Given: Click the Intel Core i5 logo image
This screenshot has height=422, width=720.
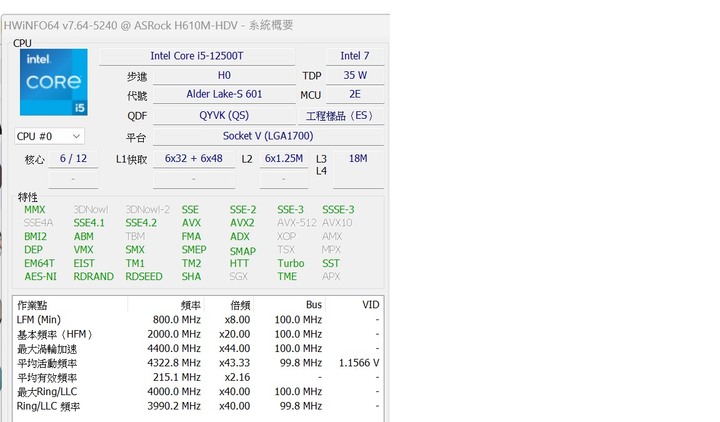Looking at the screenshot, I should (x=54, y=82).
